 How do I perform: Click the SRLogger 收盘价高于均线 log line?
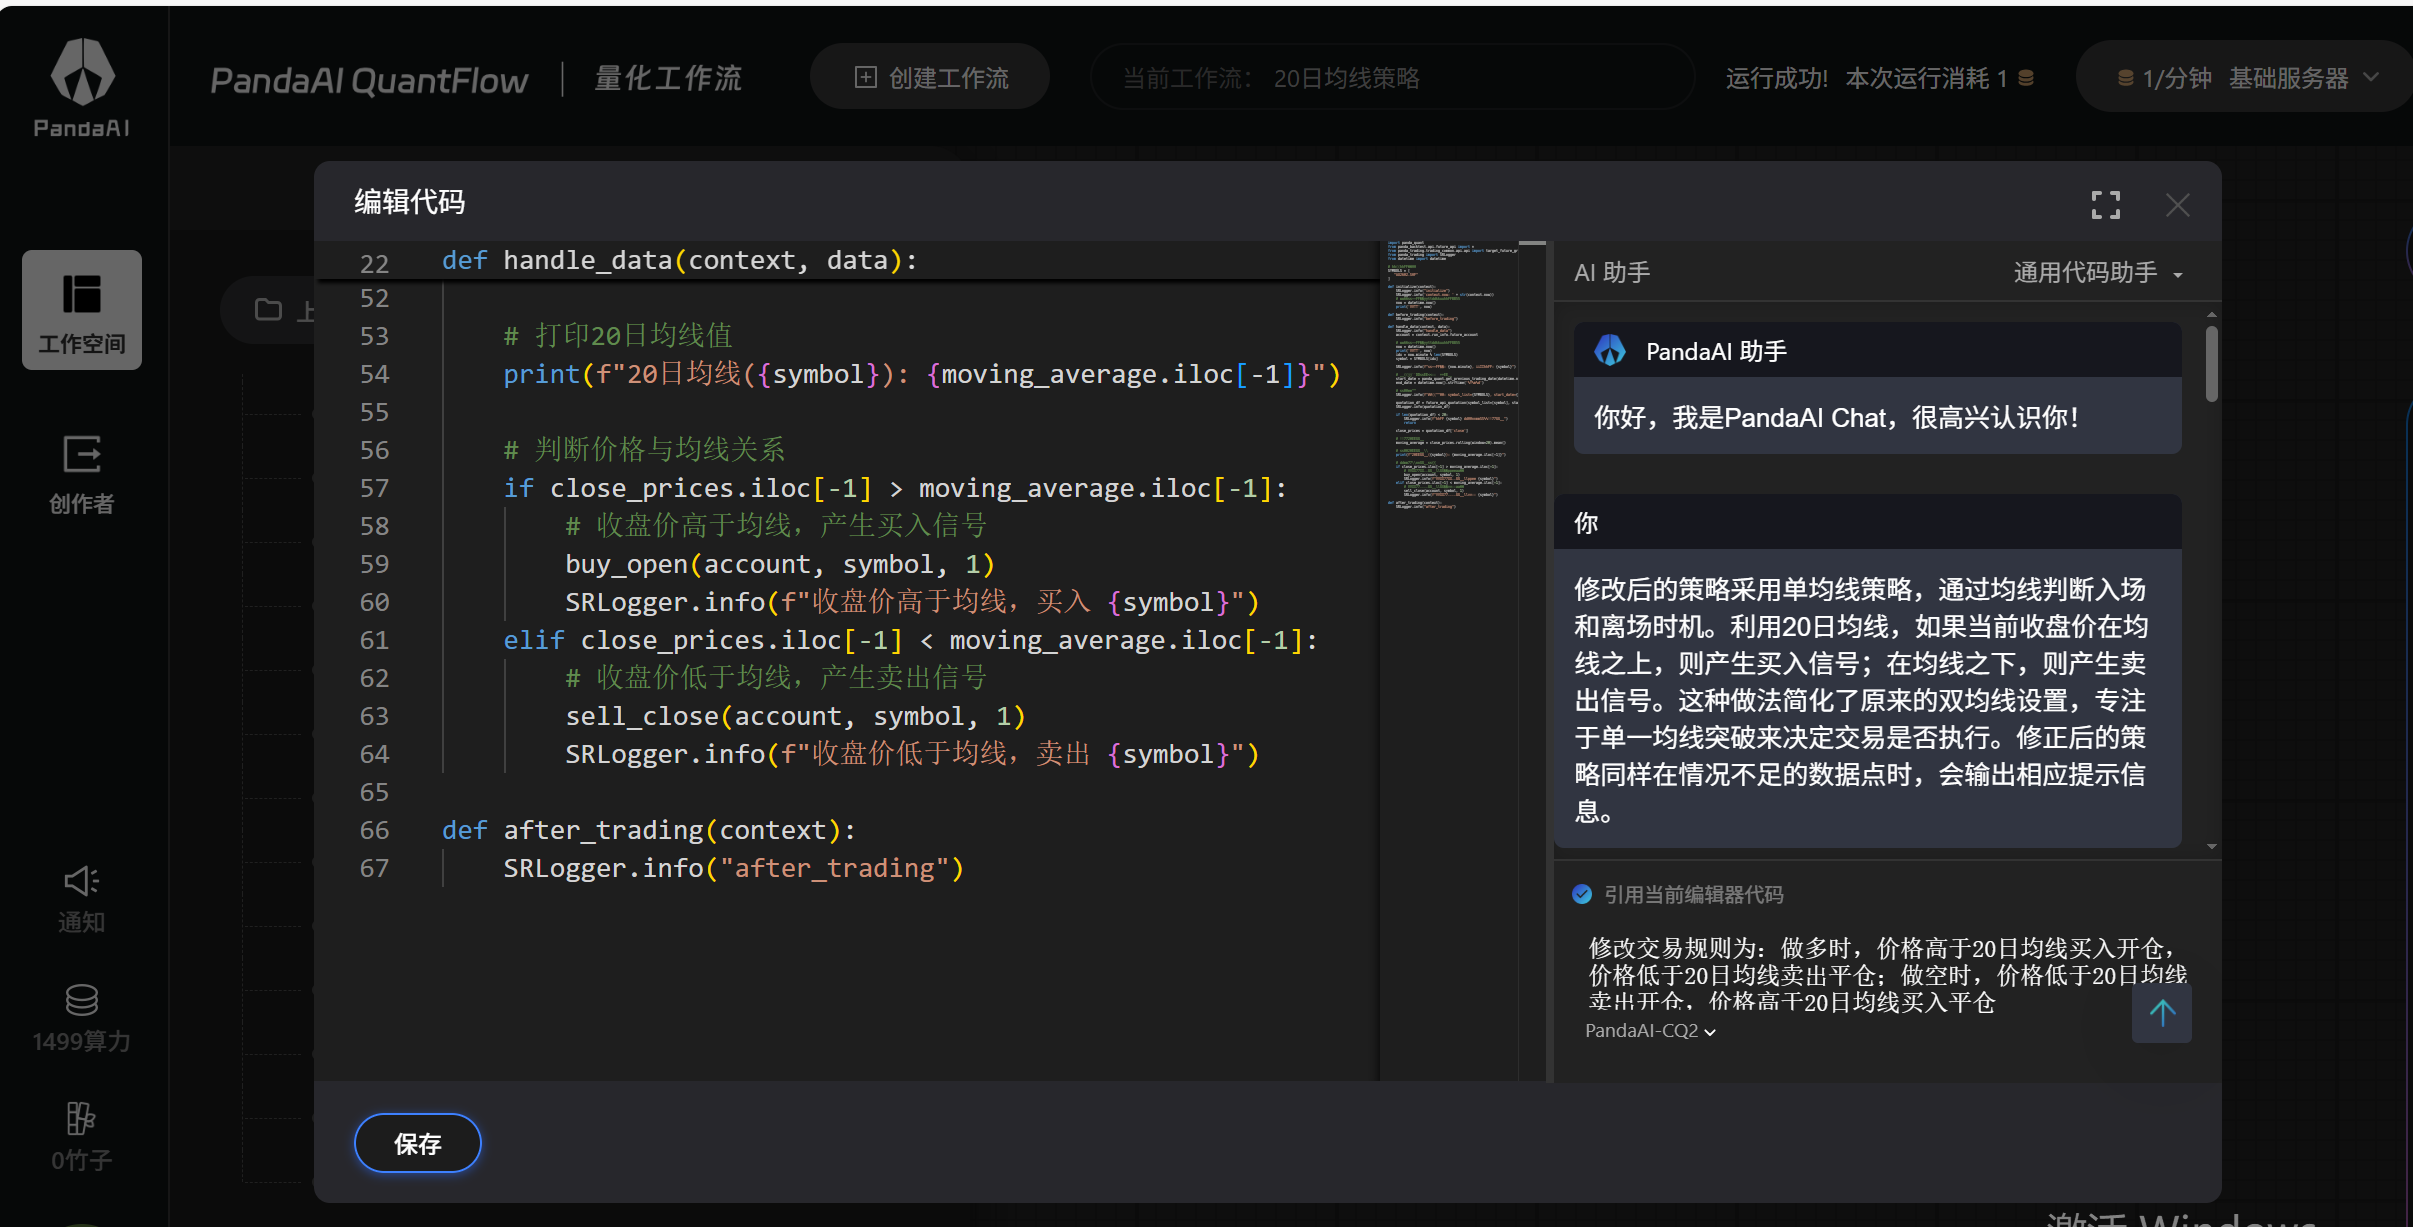coord(912,602)
